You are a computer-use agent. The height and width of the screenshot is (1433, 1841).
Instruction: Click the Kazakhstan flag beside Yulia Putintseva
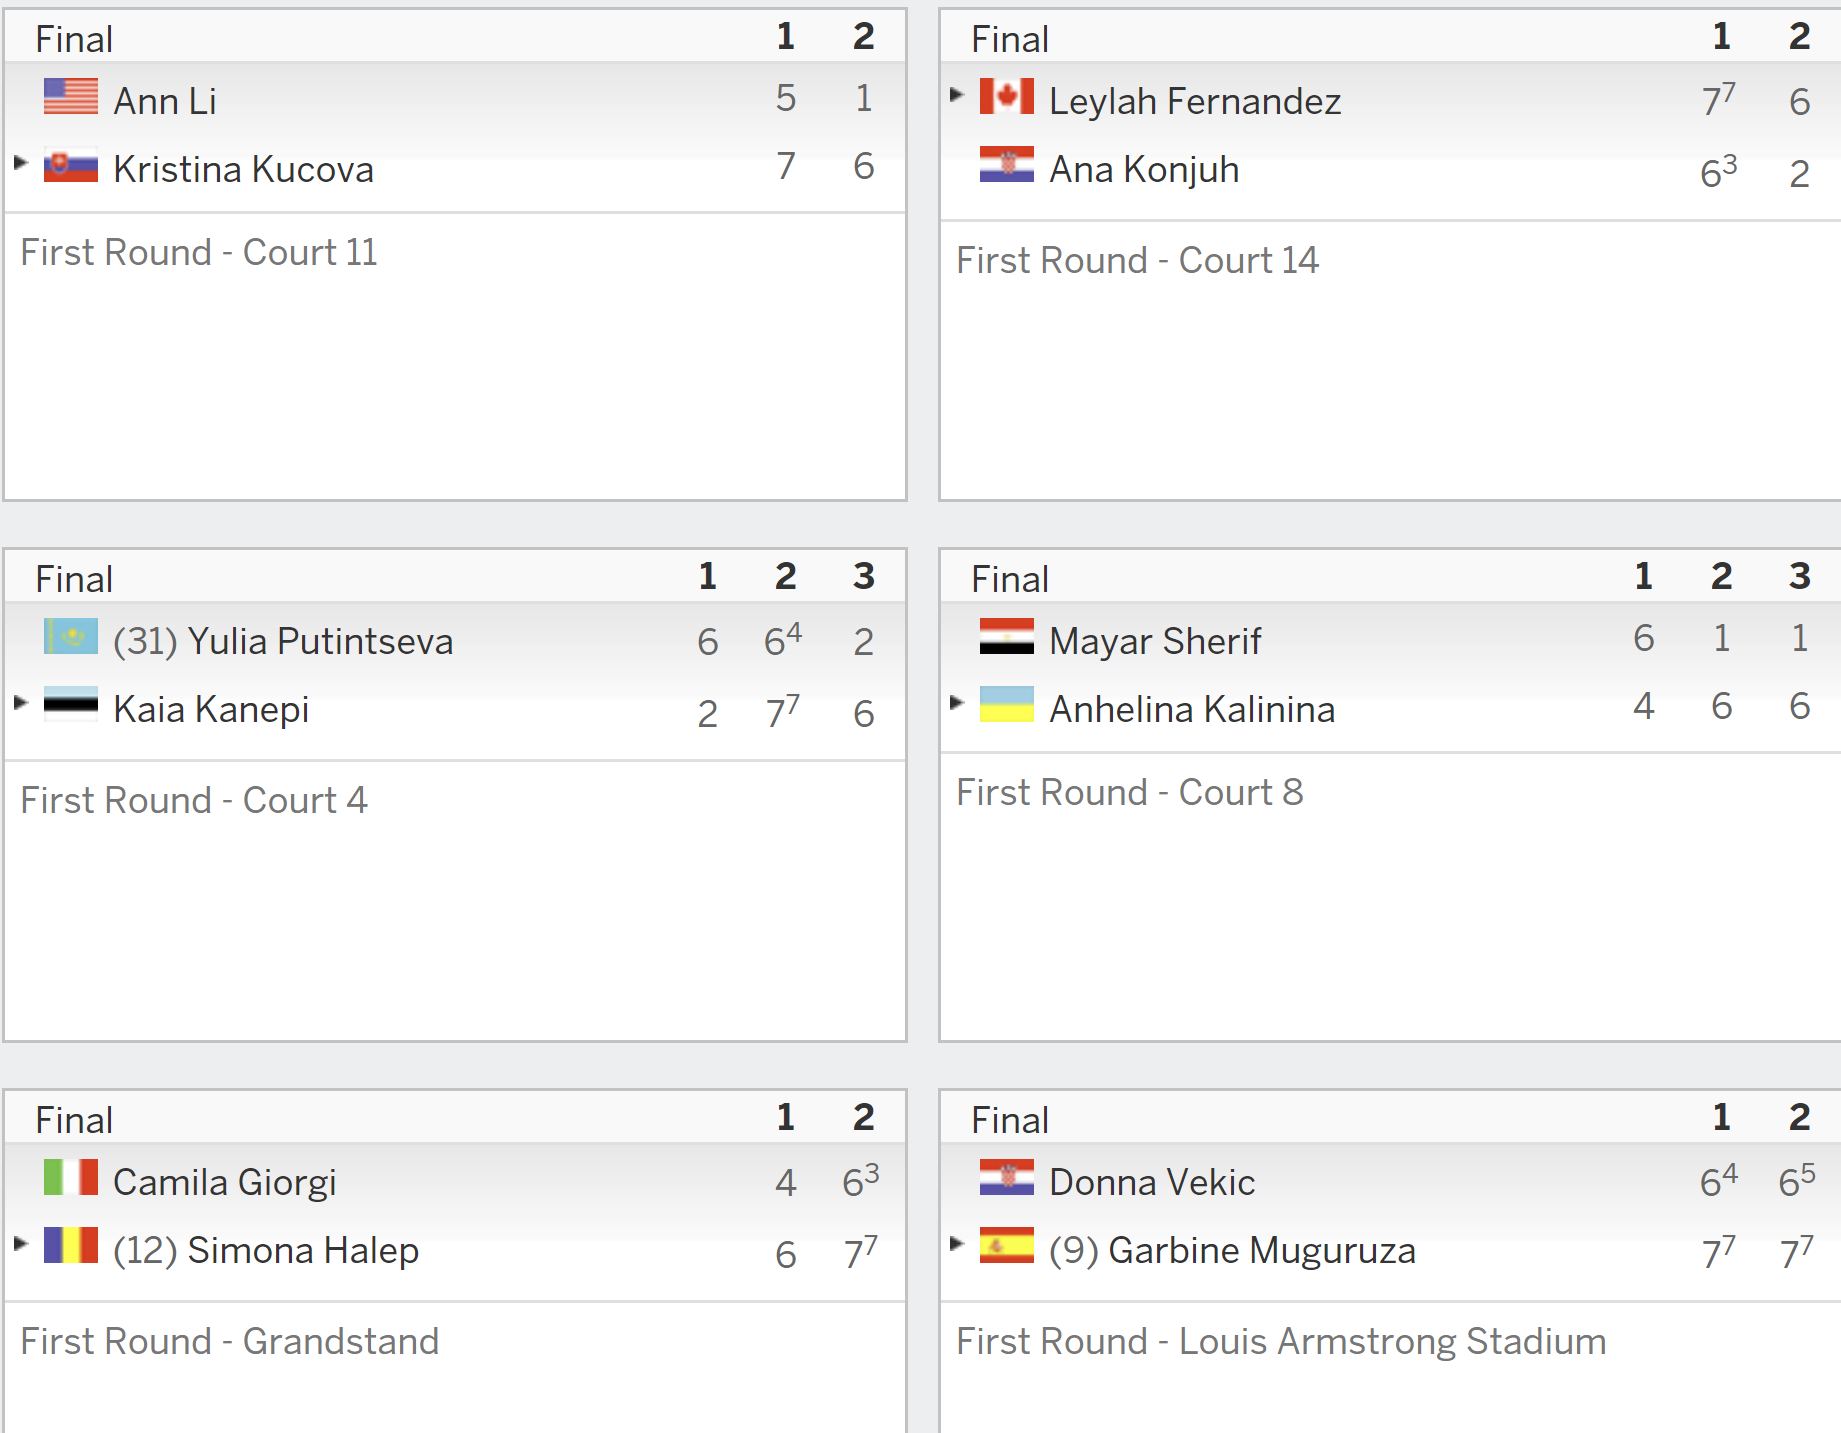pos(71,637)
